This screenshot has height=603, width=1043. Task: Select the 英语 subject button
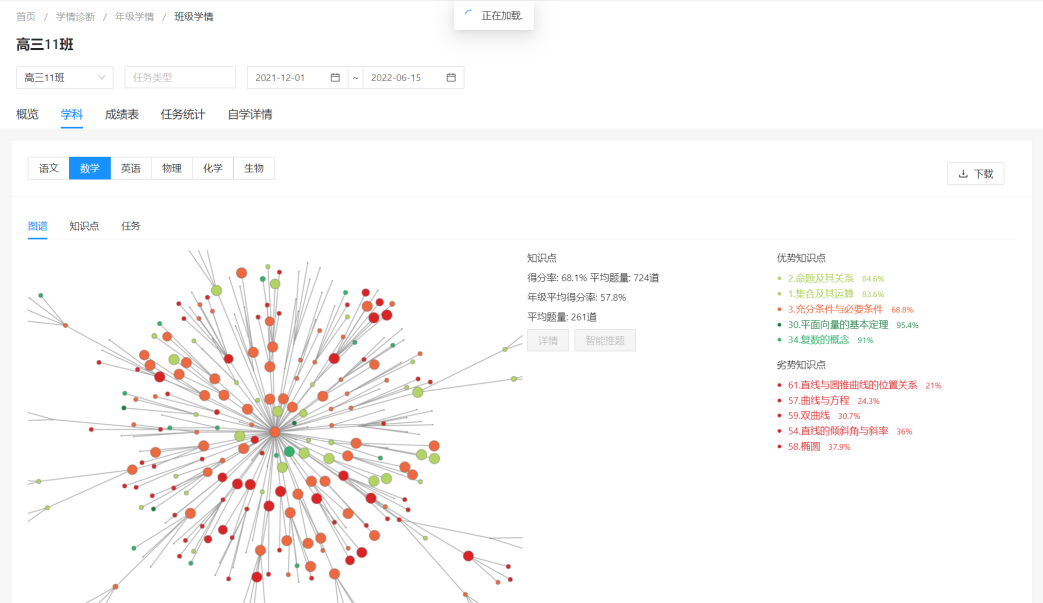(x=131, y=168)
